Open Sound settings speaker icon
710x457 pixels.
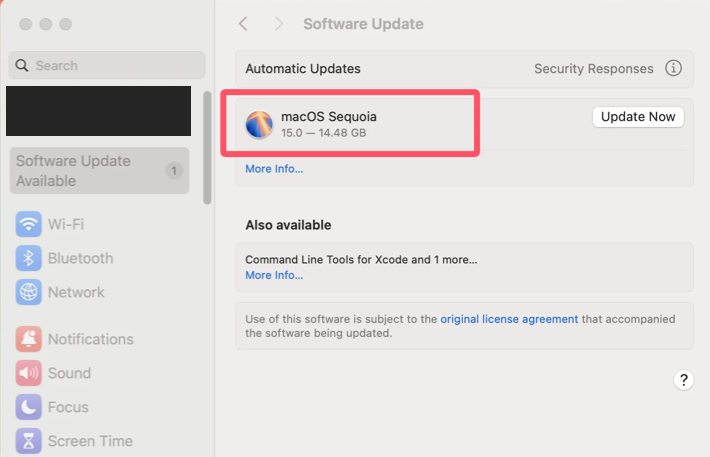pyautogui.click(x=29, y=373)
